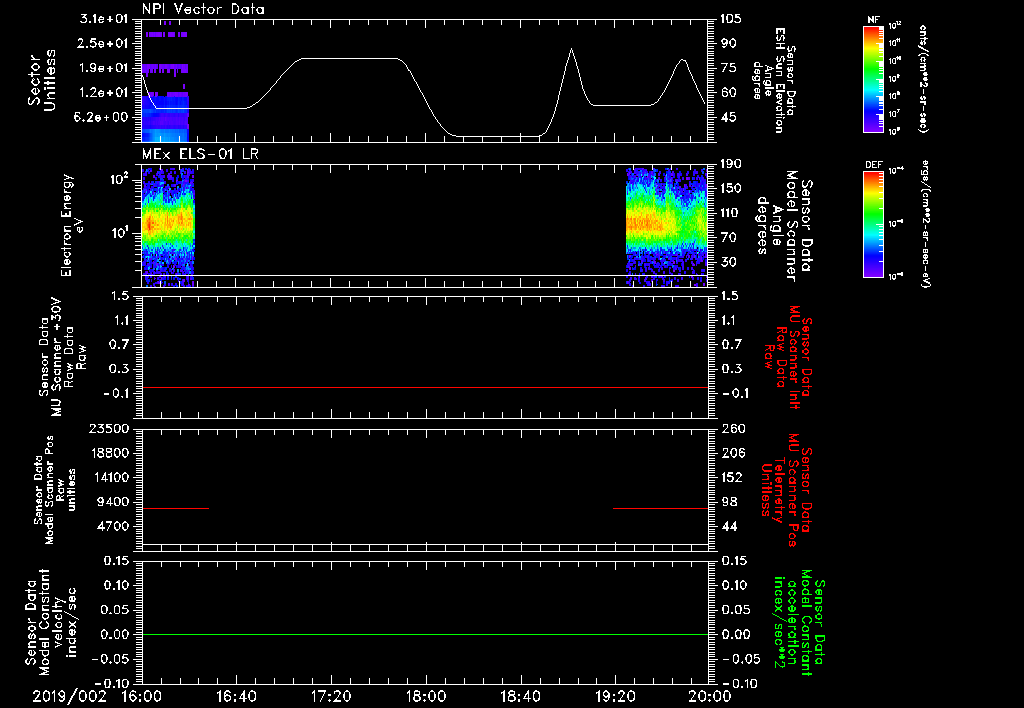The image size is (1024, 708).
Task: Click the 16:40 time axis label
Action: point(236,696)
